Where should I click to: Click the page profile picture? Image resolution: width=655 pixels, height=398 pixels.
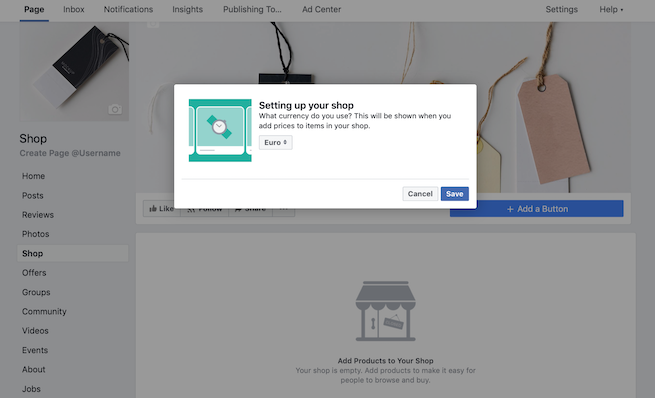tap(74, 71)
